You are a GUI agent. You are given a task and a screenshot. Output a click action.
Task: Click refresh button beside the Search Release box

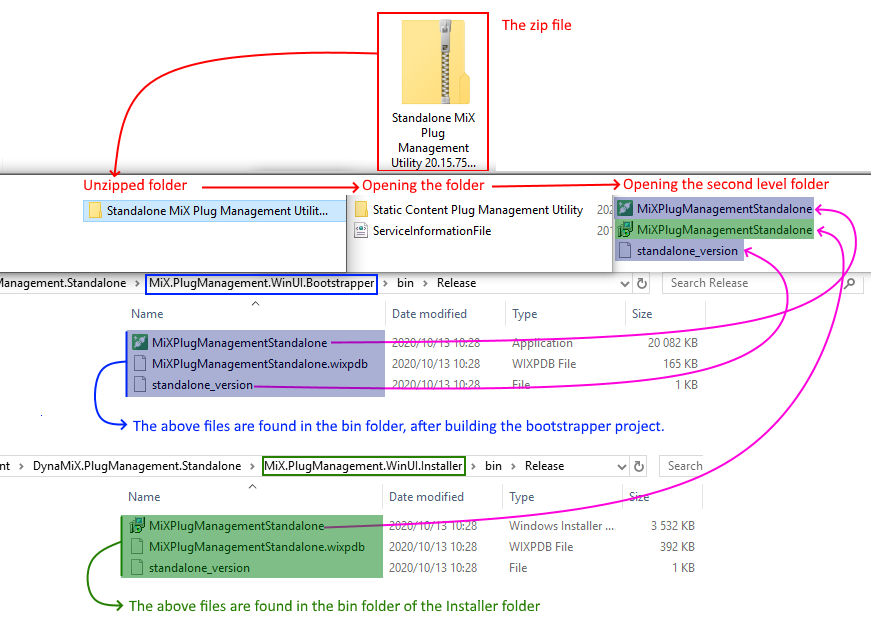coord(642,283)
